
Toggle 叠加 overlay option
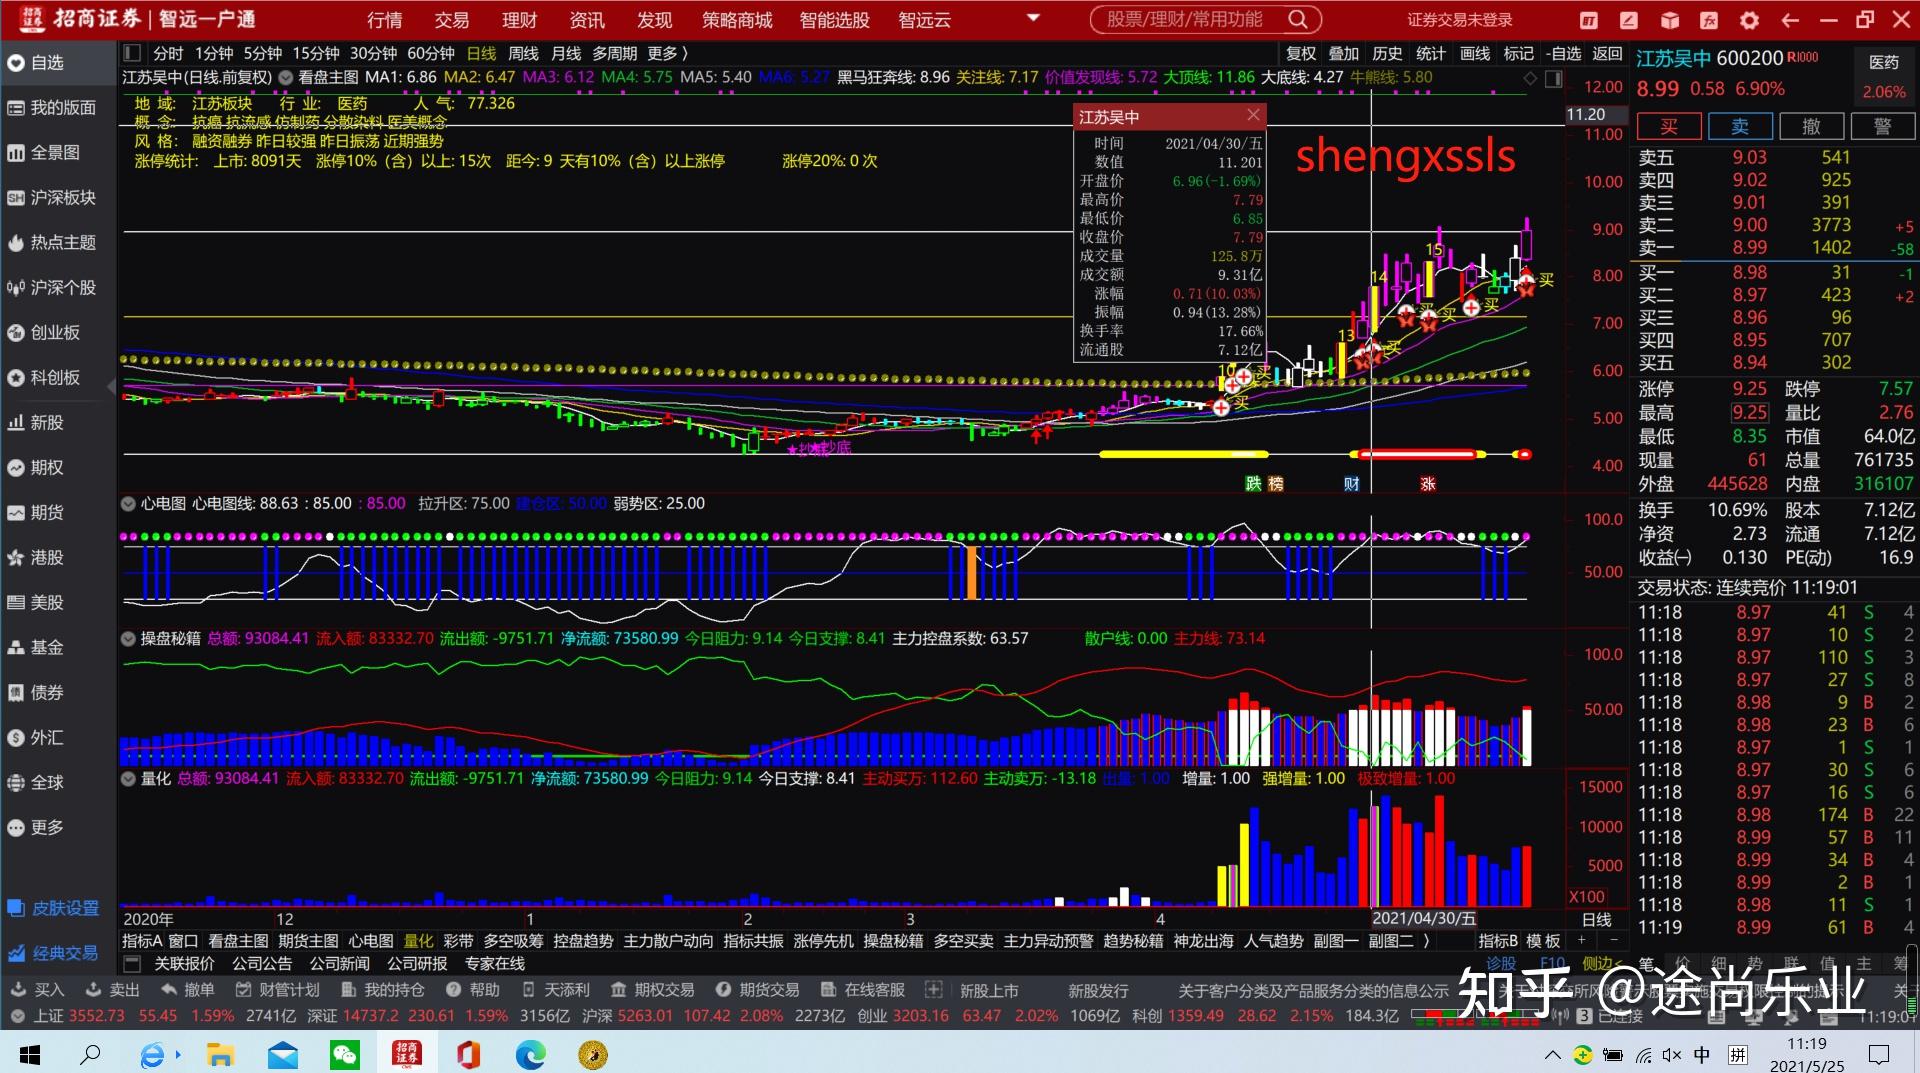[x=1344, y=54]
